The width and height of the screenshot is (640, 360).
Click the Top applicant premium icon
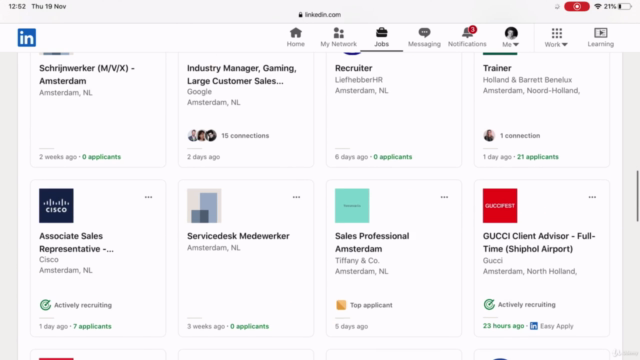(x=341, y=305)
